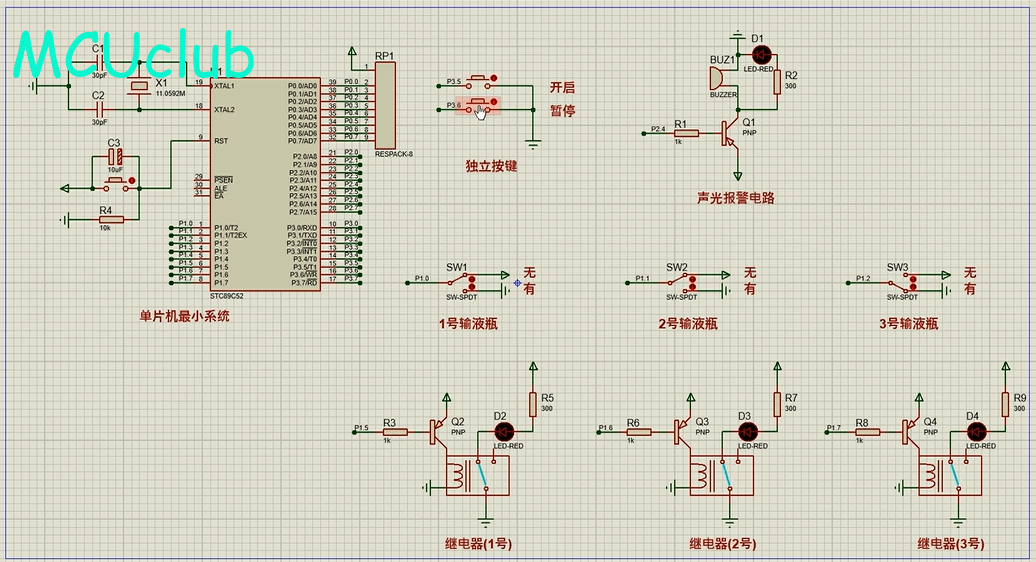This screenshot has width=1036, height=562.
Task: Click the STC89C52 microcontroller chip
Action: click(265, 183)
